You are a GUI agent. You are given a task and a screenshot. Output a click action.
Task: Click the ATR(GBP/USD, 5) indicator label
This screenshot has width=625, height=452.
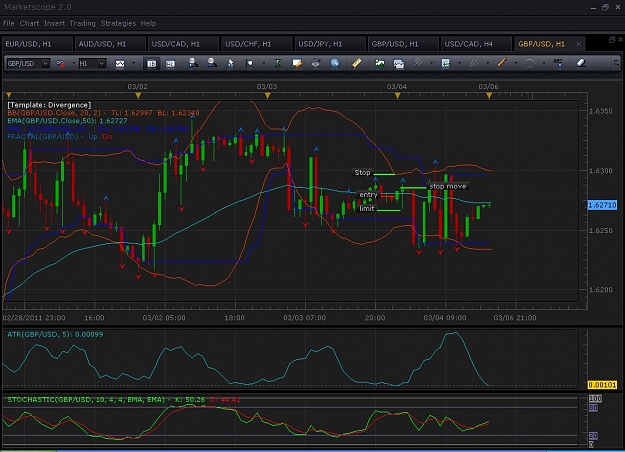point(55,334)
